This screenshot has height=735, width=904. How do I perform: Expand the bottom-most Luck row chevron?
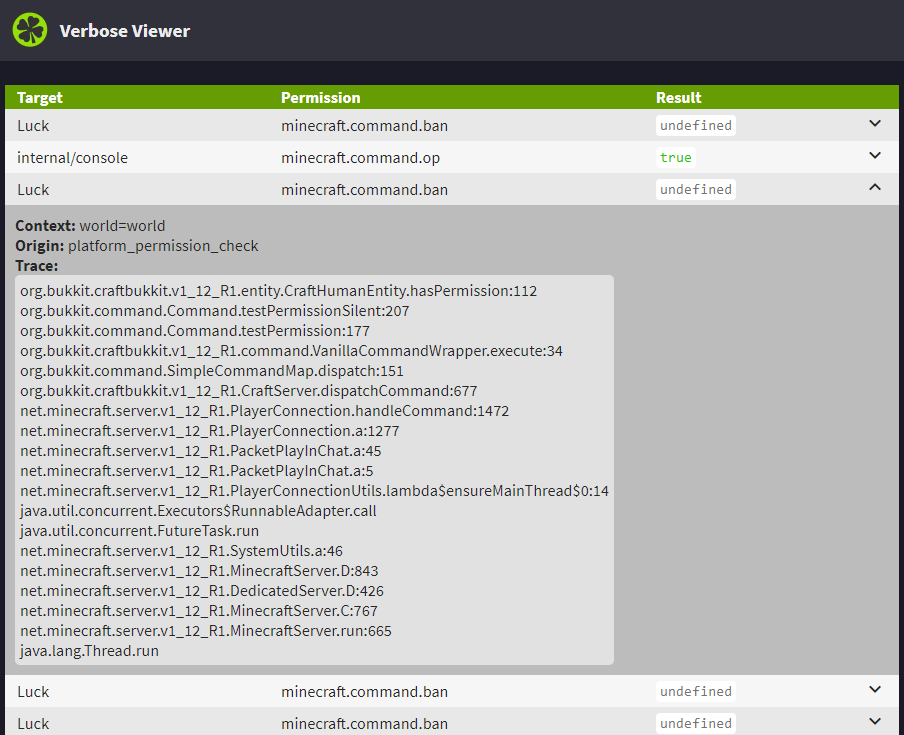(x=875, y=722)
